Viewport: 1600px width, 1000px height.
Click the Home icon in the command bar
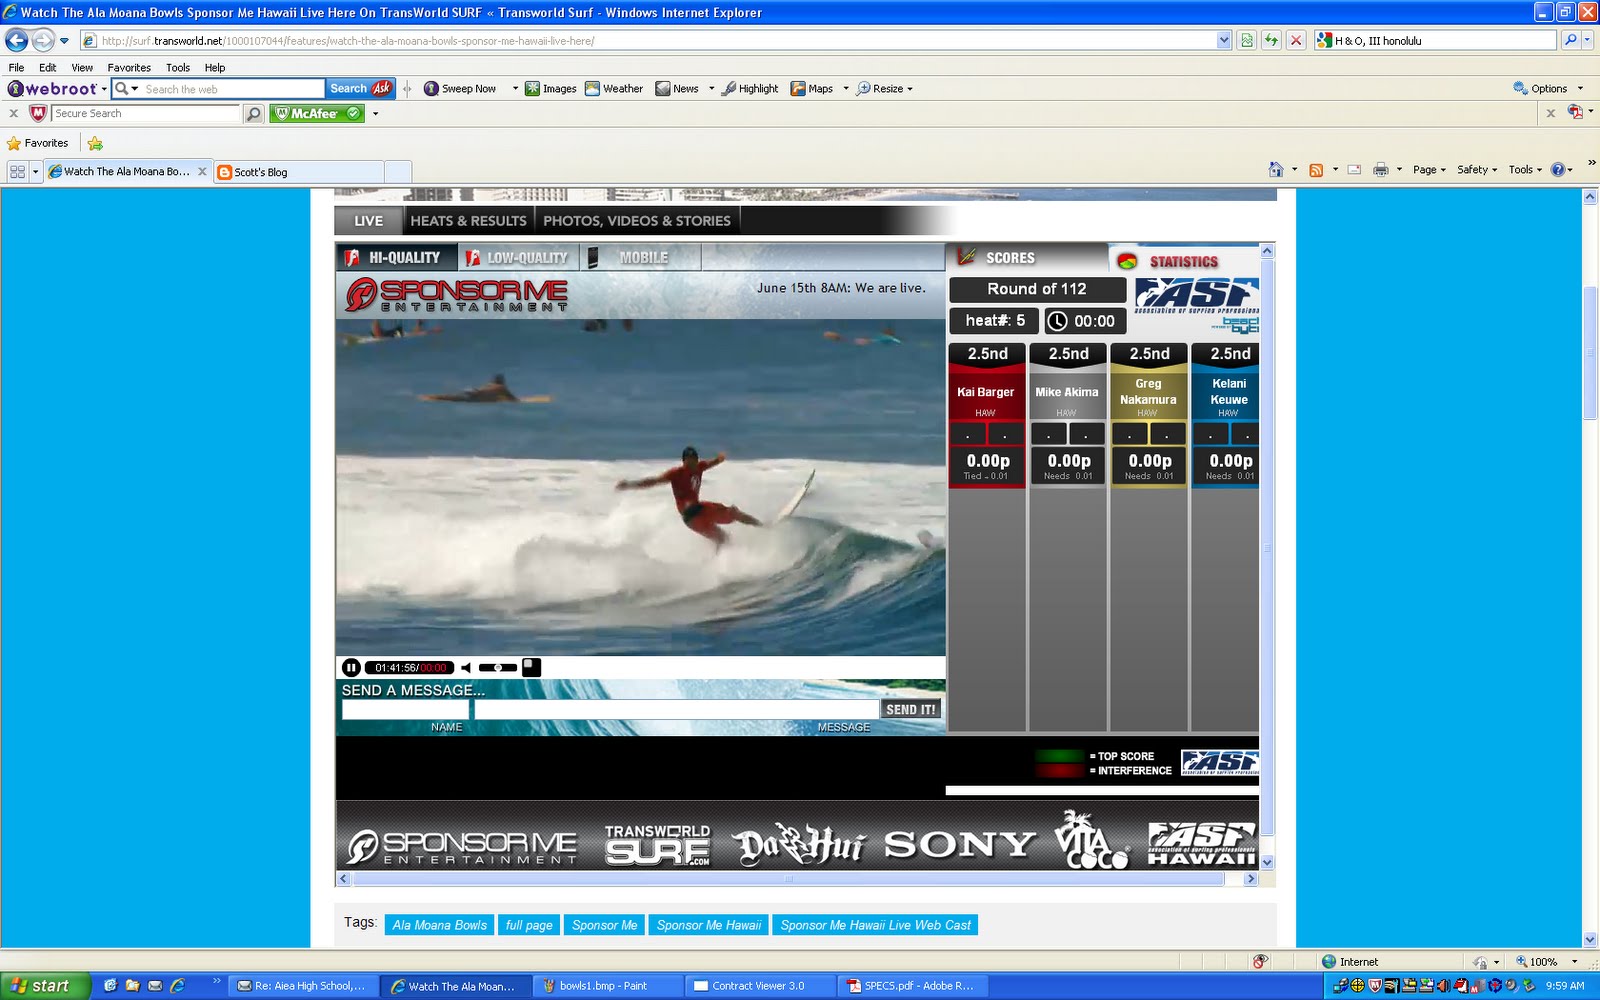1275,170
